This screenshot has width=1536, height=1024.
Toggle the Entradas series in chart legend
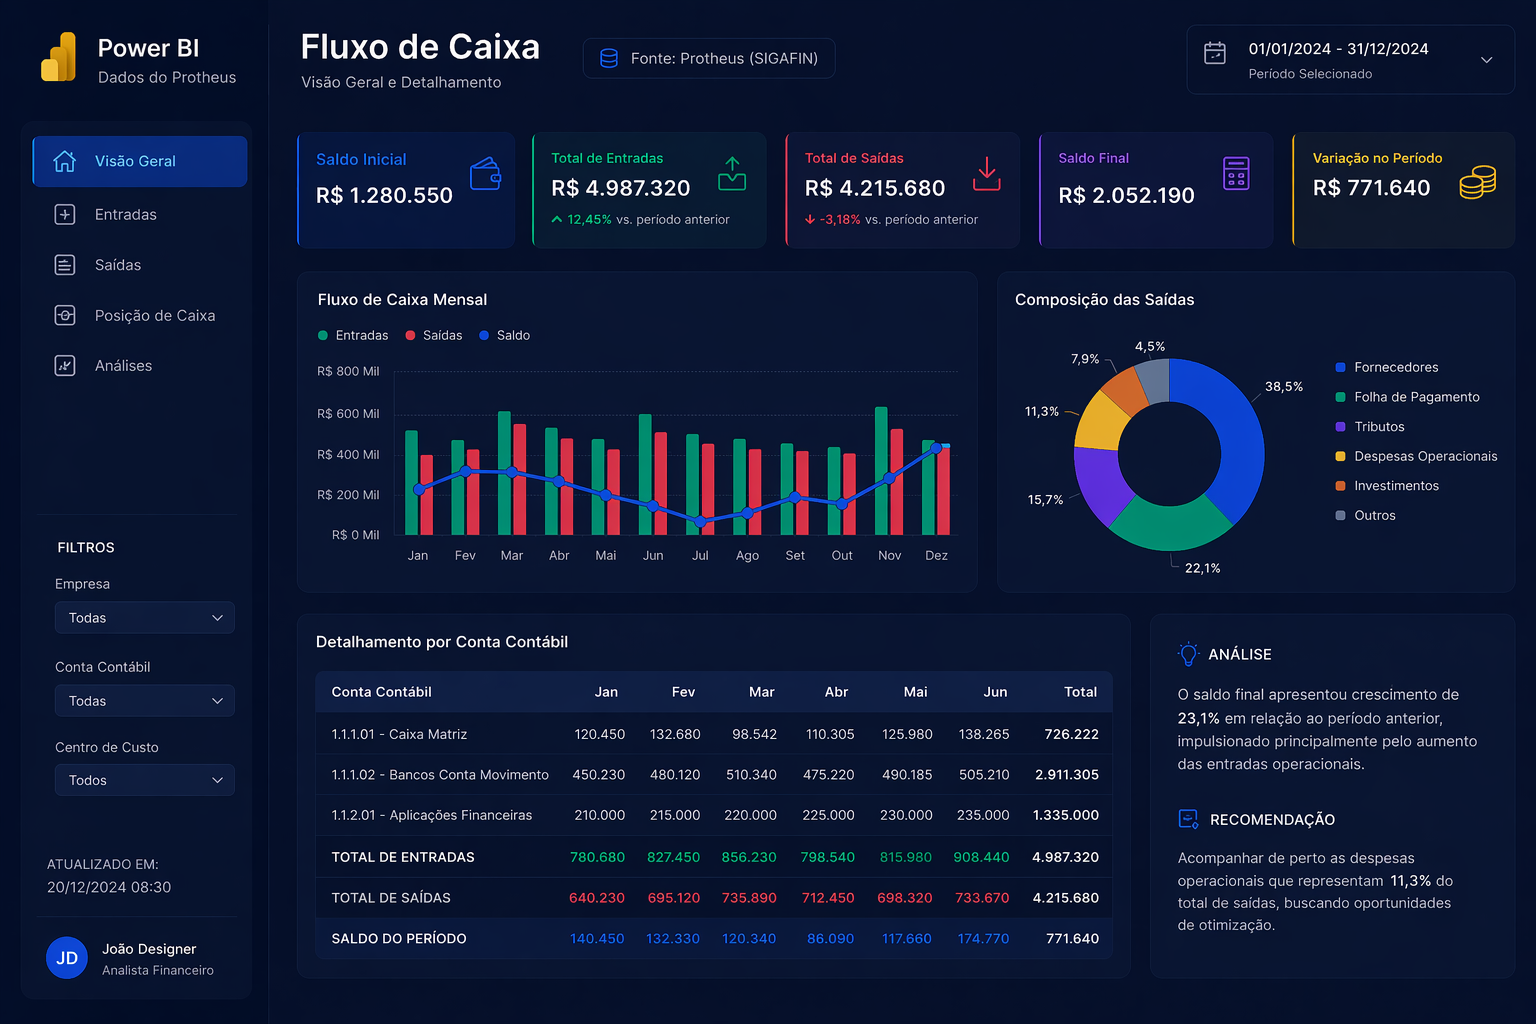(352, 336)
